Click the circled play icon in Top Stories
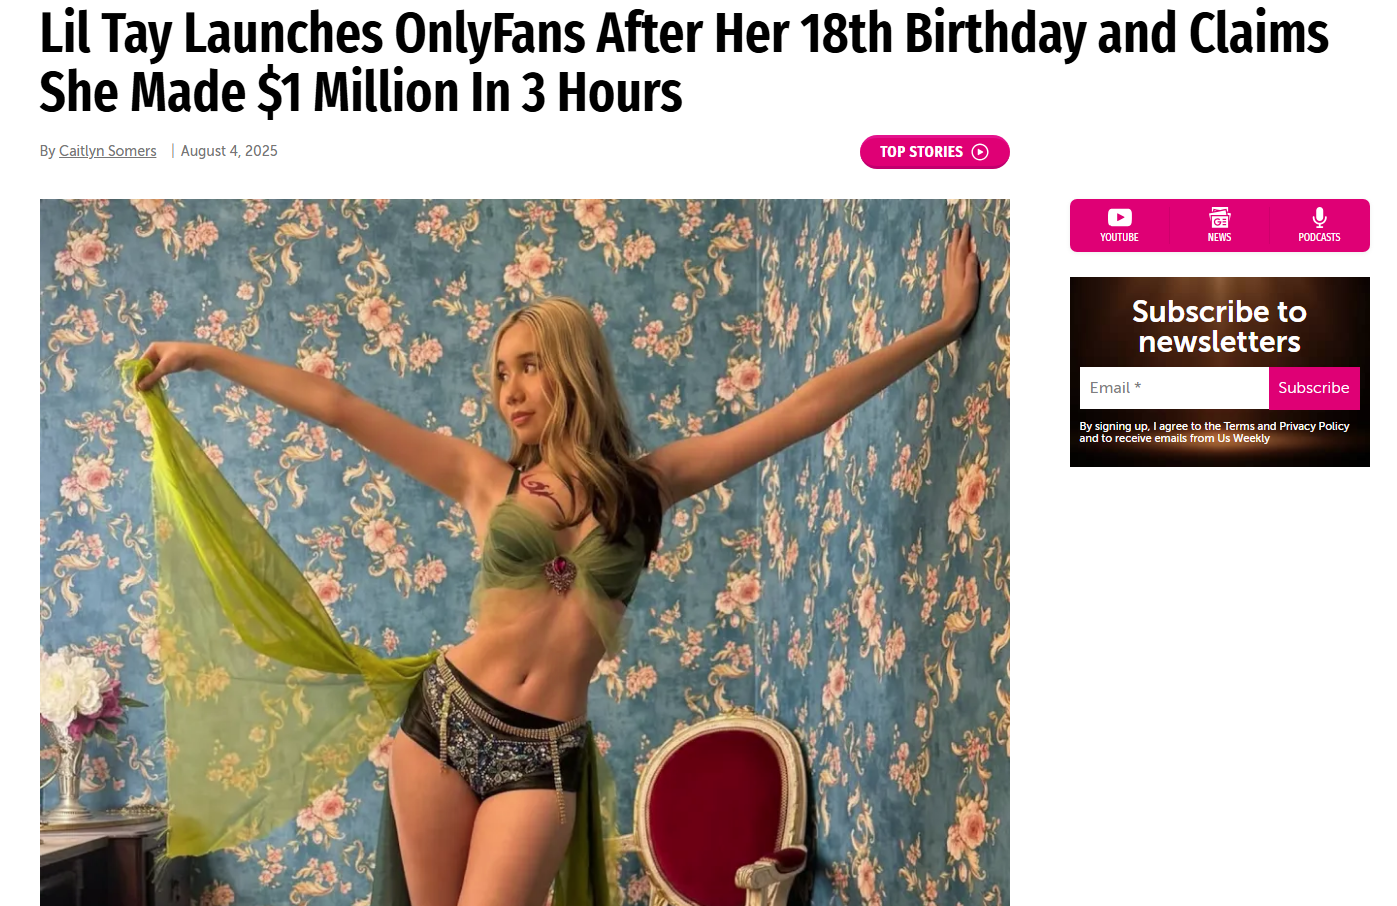1397x906 pixels. click(x=980, y=152)
